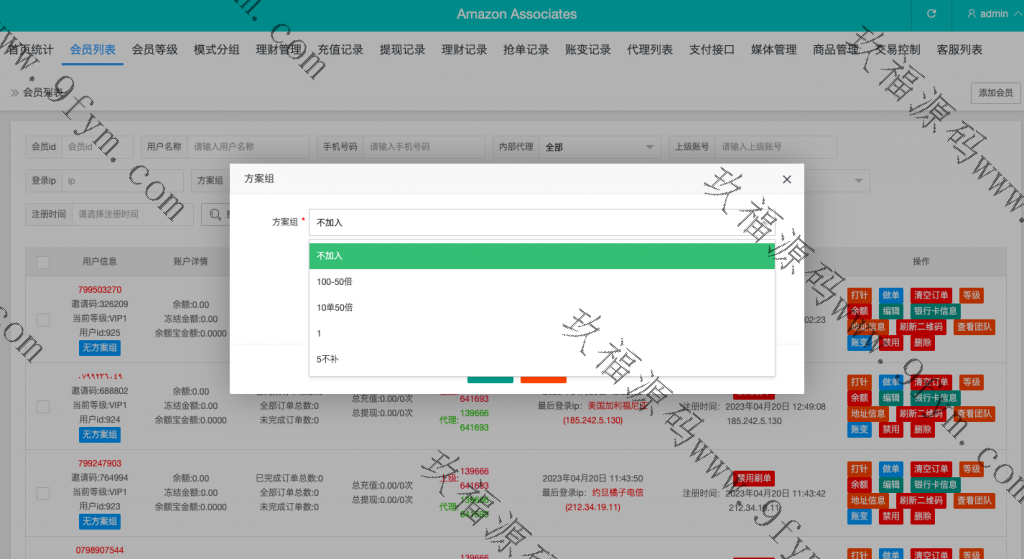Image resolution: width=1024 pixels, height=559 pixels.
Task: Open the 内部代理 dropdown set to 全部
Action: tap(599, 147)
